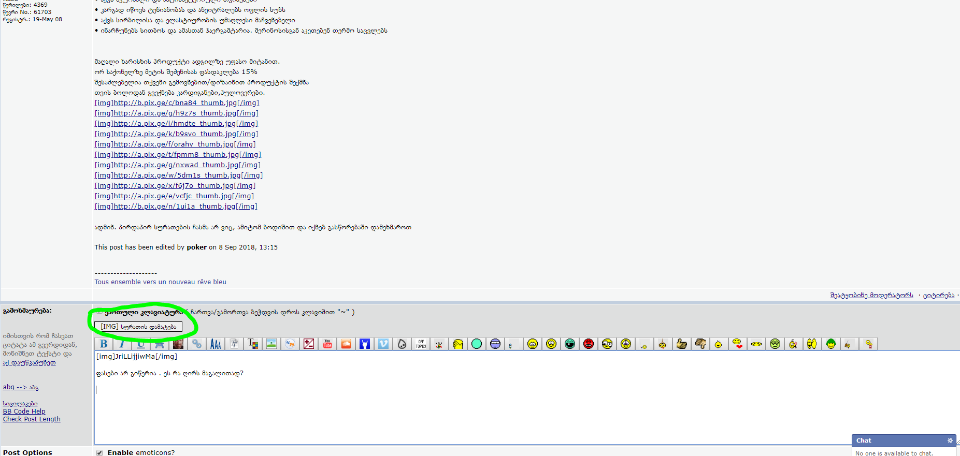The height and width of the screenshot is (456, 960).
Task: Insert the thumbs up hand emoticon
Action: 681,344
